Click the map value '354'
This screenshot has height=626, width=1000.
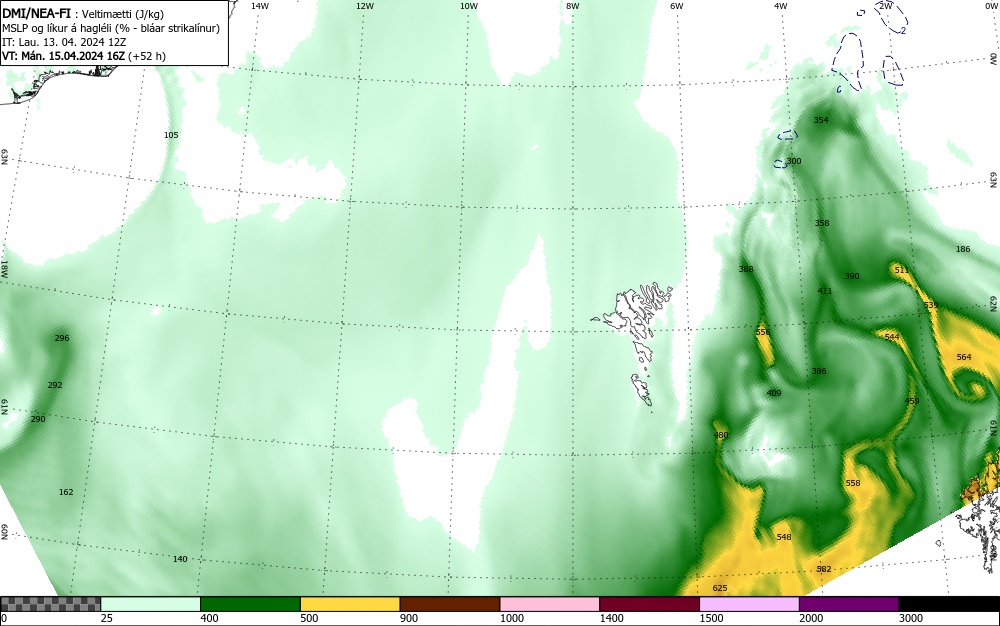pos(821,120)
